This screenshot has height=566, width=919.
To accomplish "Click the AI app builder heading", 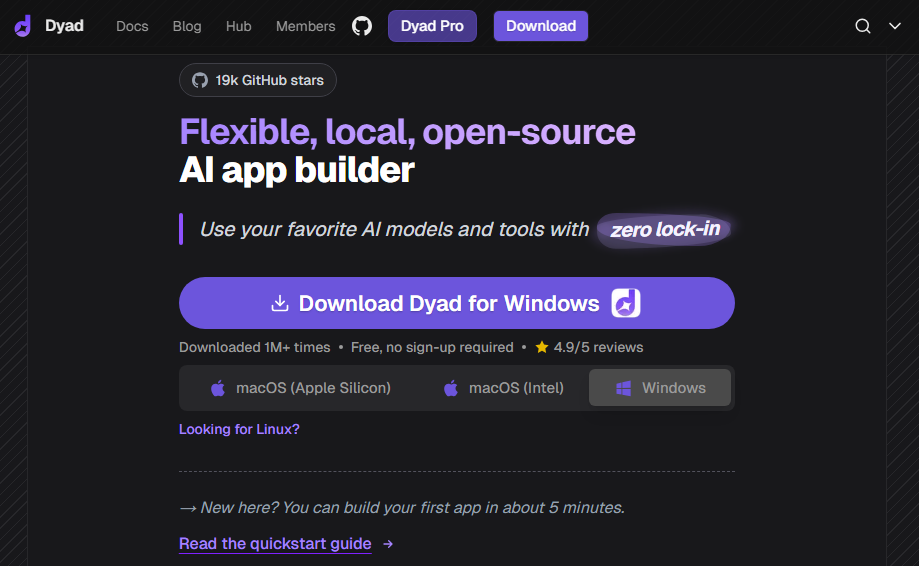I will pyautogui.click(x=297, y=171).
